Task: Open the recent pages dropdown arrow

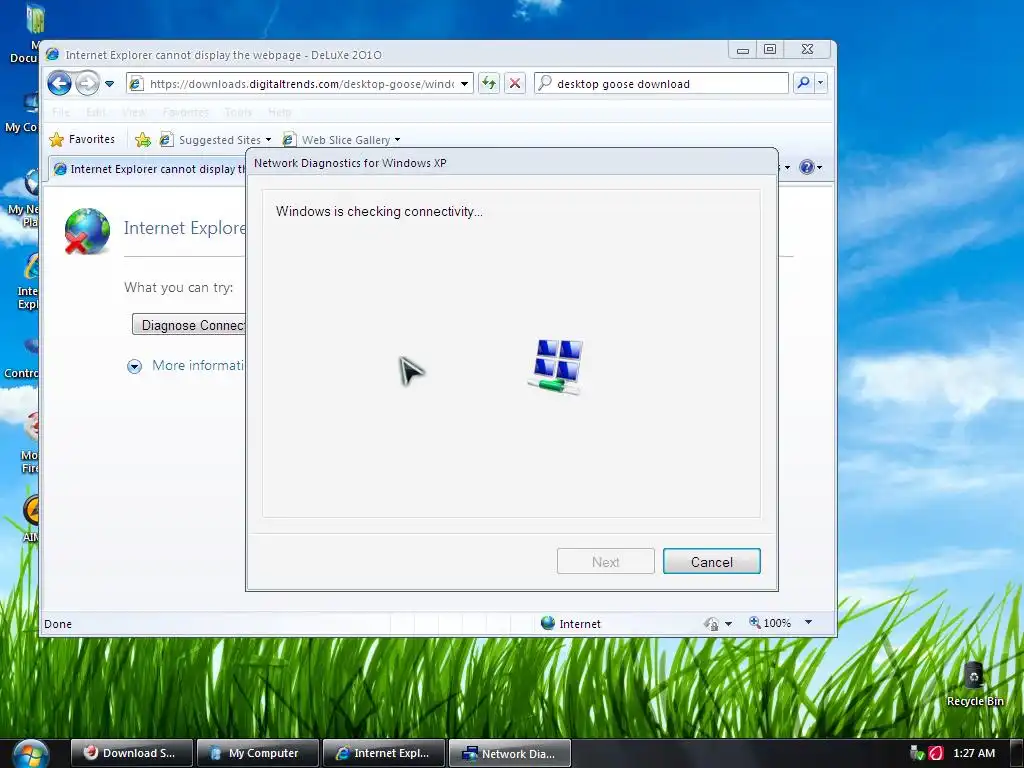Action: click(110, 84)
